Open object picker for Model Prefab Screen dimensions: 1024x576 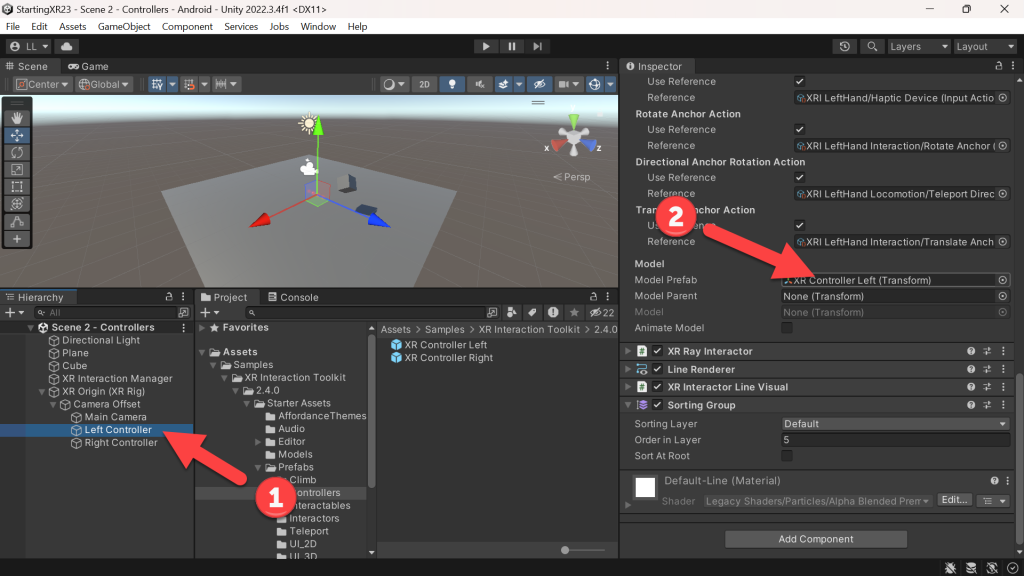1002,280
